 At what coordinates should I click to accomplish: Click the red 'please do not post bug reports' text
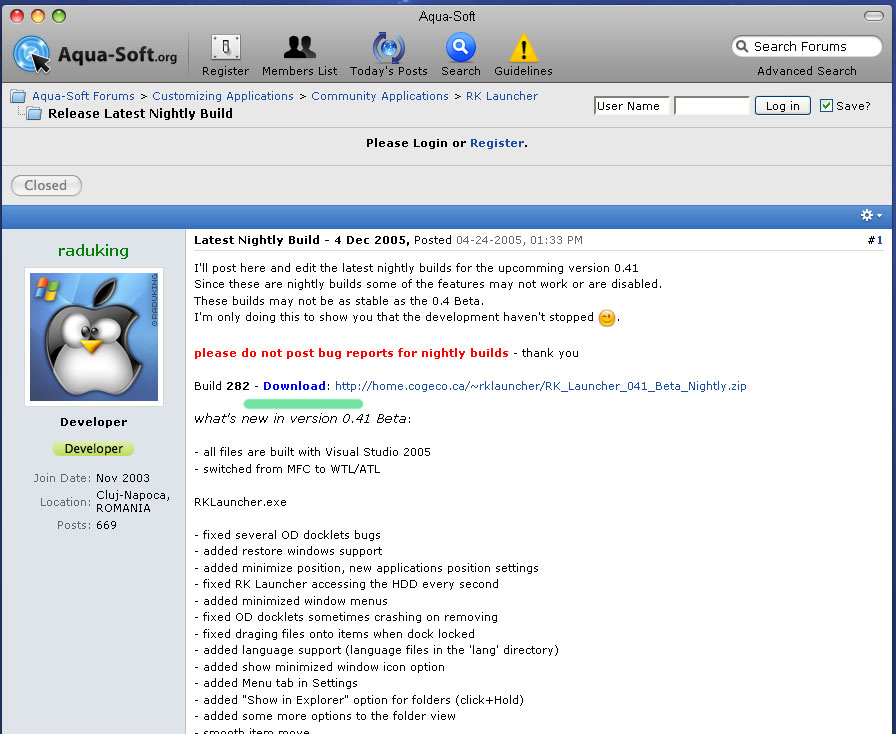(351, 353)
